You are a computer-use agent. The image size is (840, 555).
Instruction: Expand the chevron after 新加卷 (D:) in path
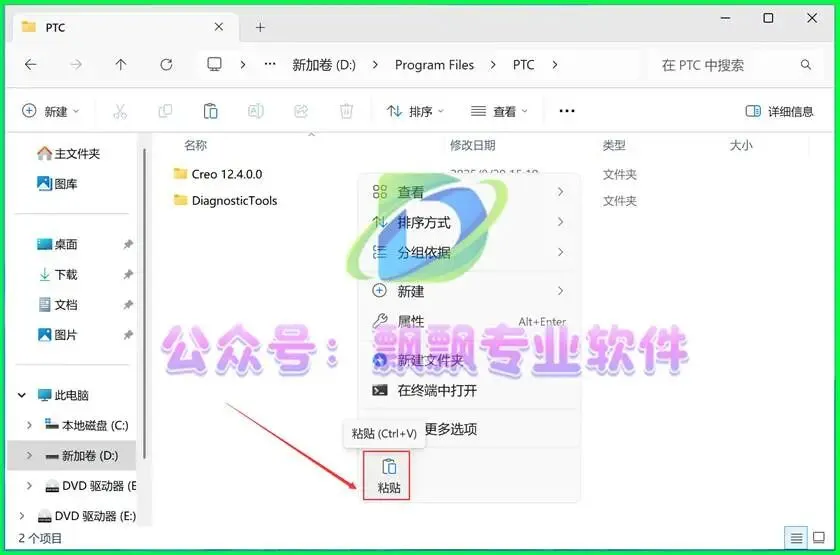(x=376, y=65)
